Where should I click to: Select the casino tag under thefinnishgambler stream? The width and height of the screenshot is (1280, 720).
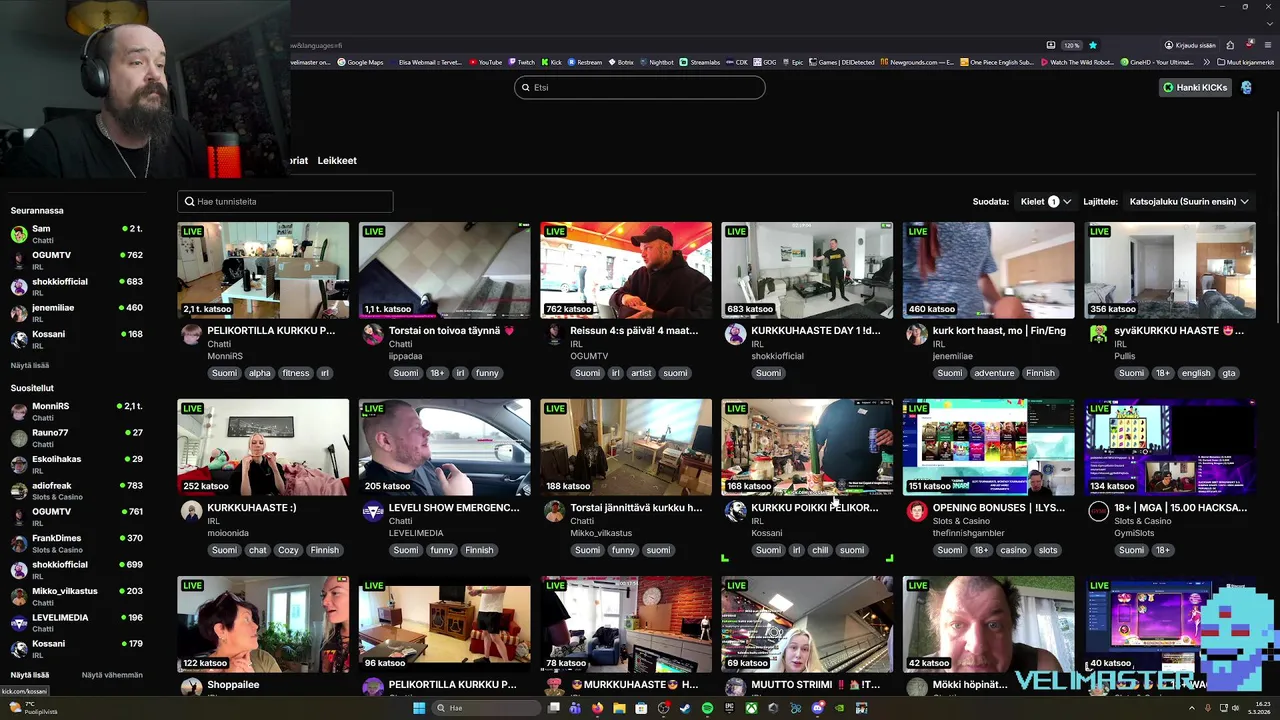(1013, 550)
